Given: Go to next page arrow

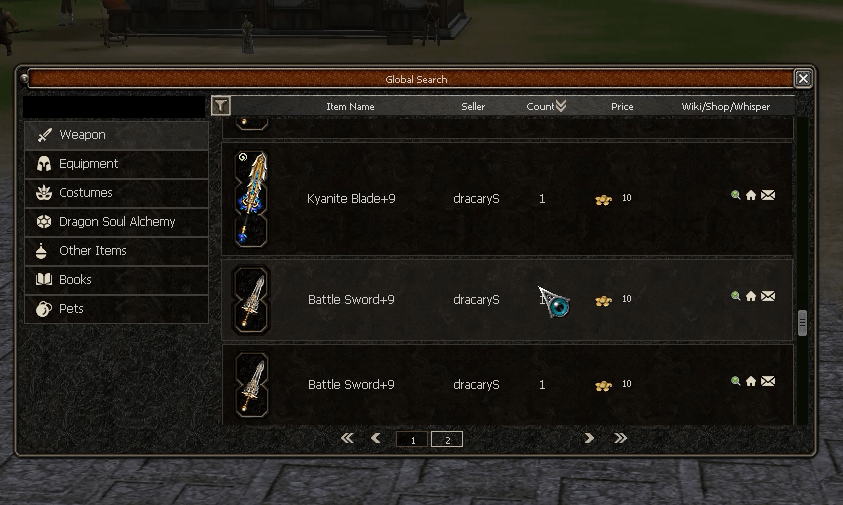Looking at the screenshot, I should tap(589, 438).
